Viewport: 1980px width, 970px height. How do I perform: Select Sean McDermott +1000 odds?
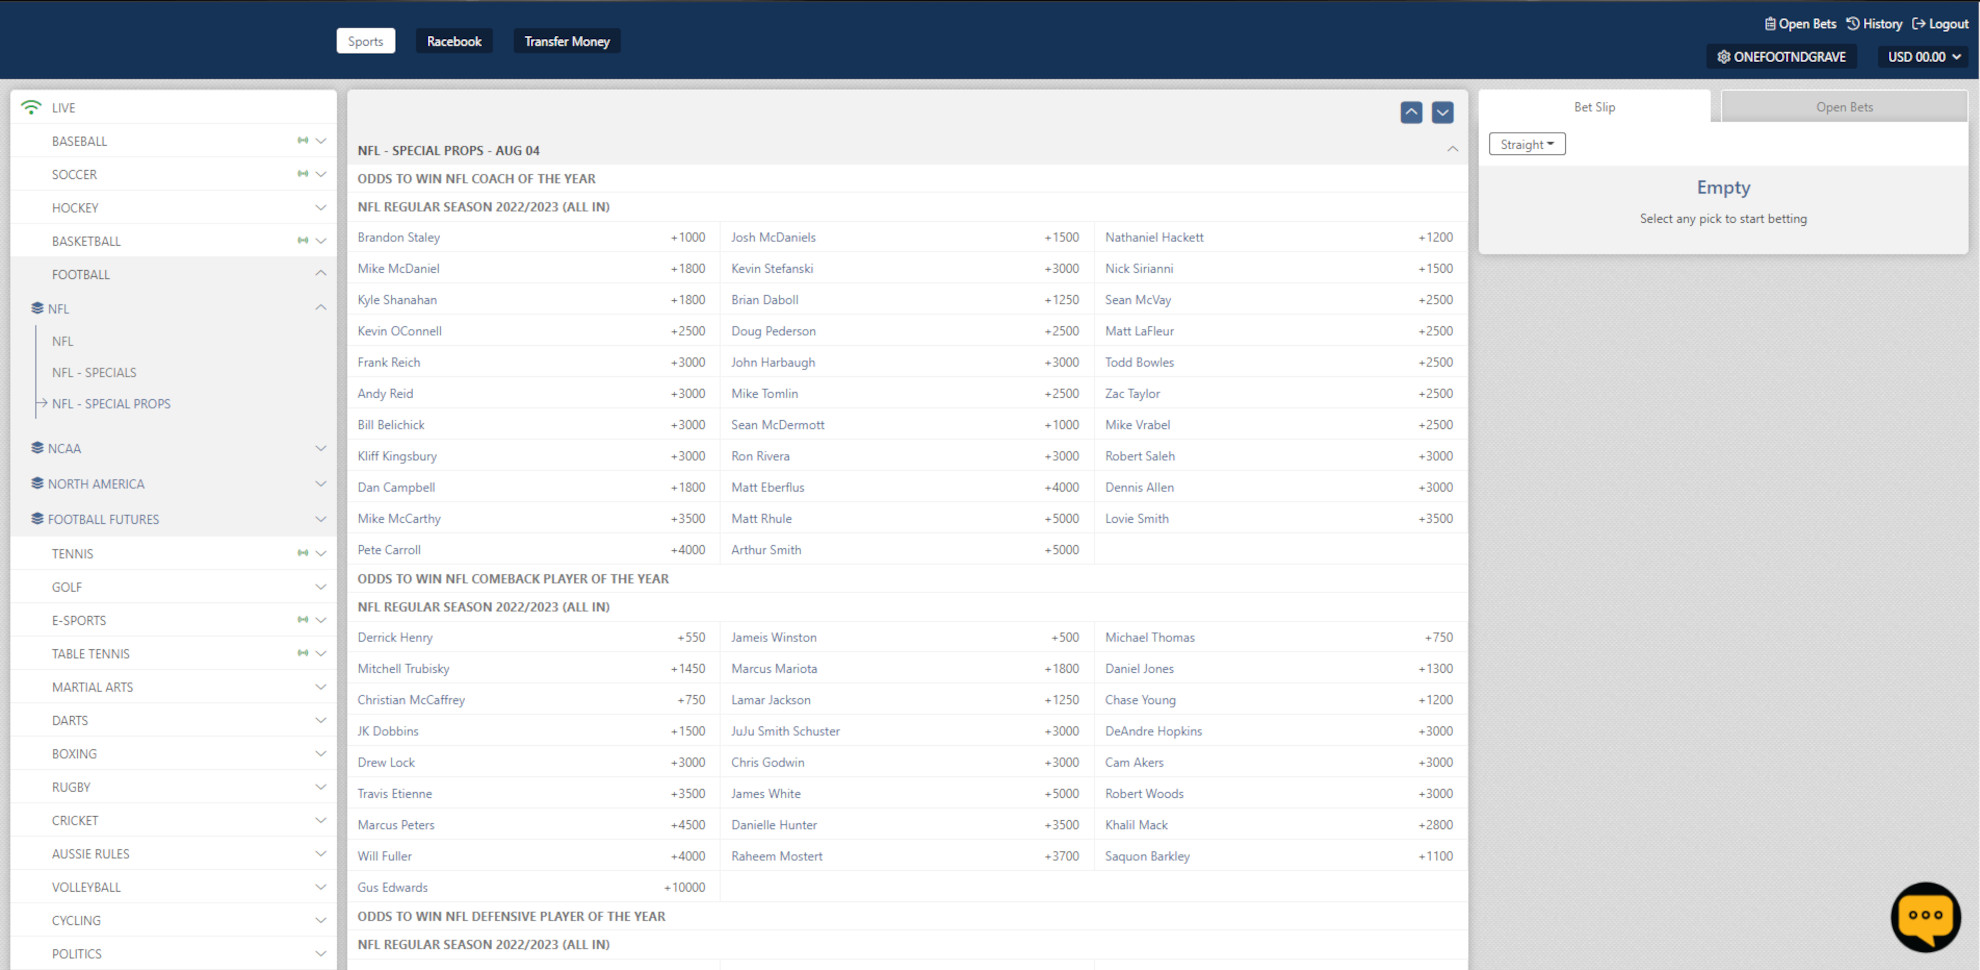pyautogui.click(x=905, y=425)
